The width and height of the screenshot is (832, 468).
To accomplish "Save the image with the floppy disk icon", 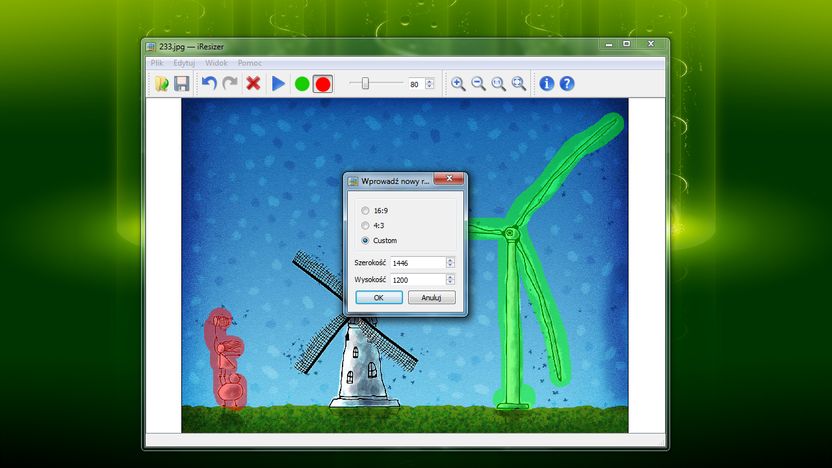I will click(x=182, y=84).
